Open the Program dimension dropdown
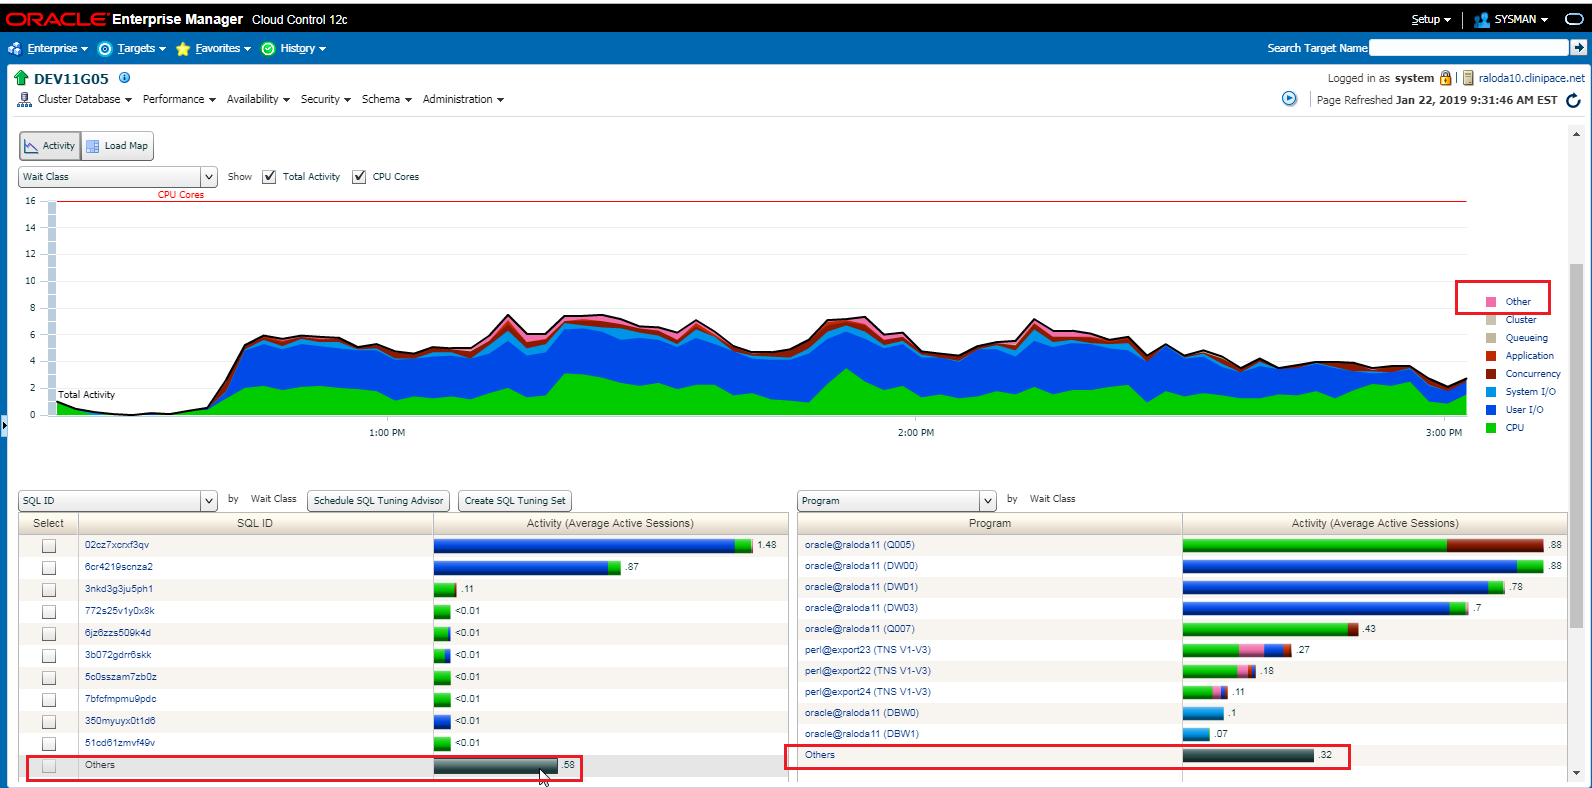The height and width of the screenshot is (788, 1592). (x=897, y=501)
